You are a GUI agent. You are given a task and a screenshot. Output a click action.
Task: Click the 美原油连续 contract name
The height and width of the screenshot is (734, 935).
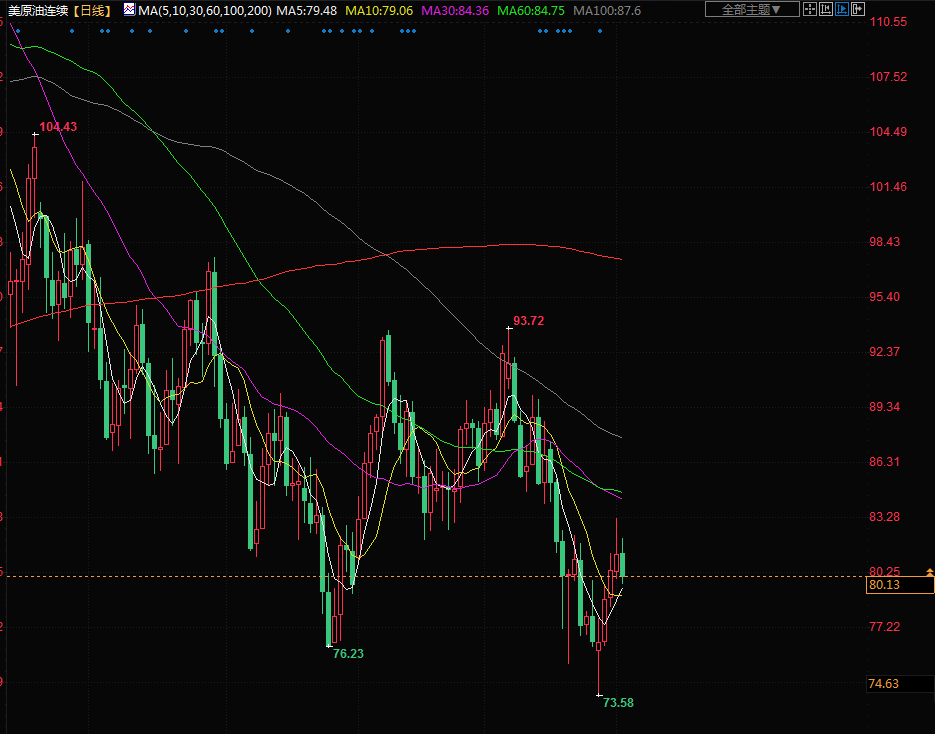(37, 10)
